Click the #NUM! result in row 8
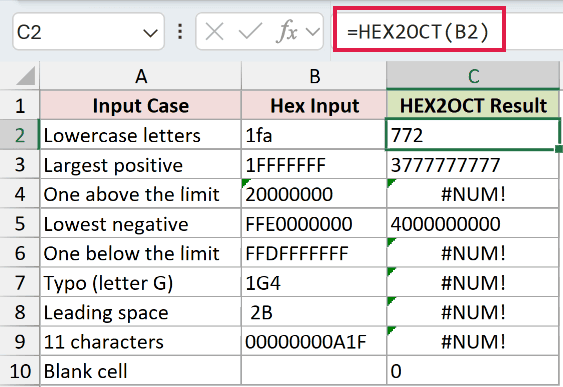The height and width of the screenshot is (387, 563). (x=473, y=312)
